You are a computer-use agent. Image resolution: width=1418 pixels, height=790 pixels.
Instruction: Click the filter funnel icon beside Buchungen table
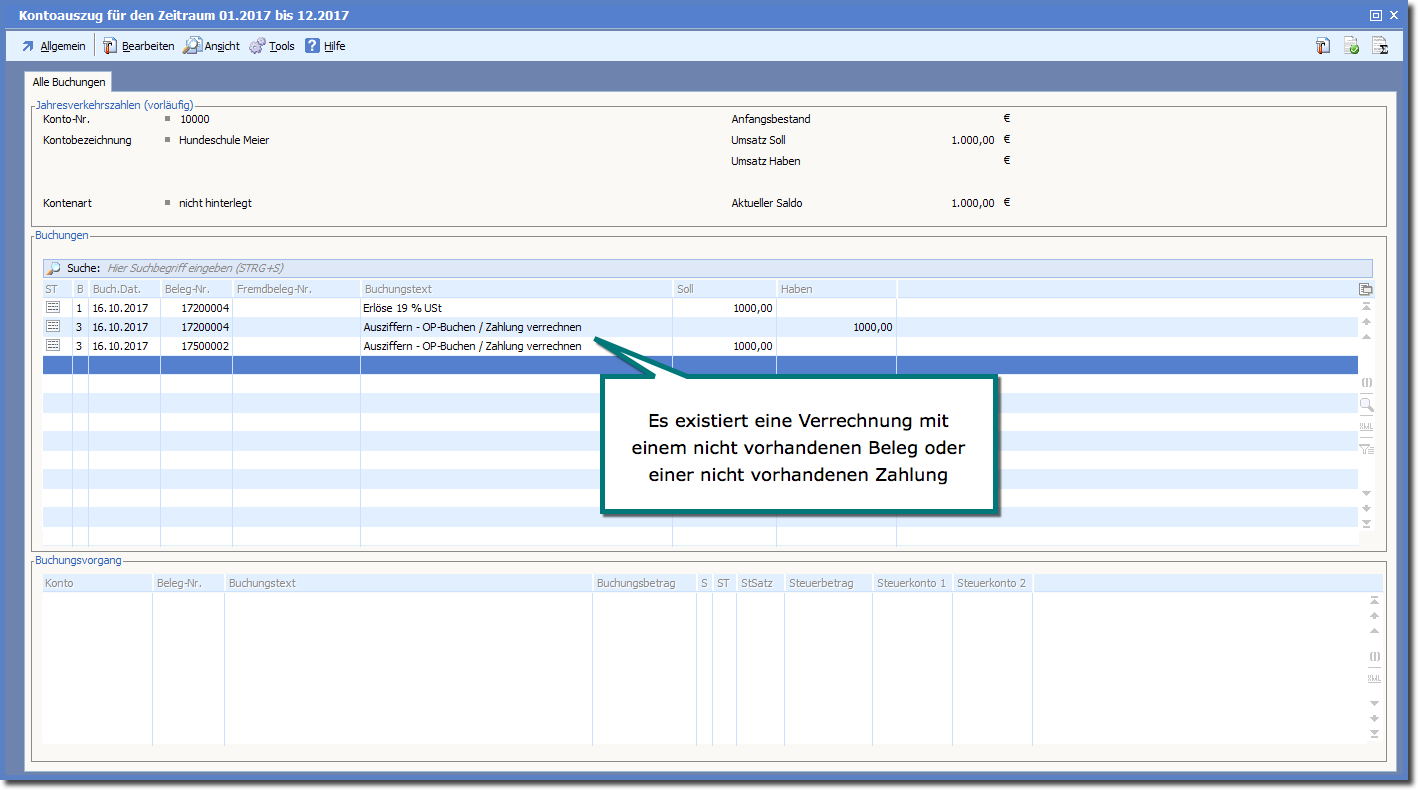pos(1366,450)
